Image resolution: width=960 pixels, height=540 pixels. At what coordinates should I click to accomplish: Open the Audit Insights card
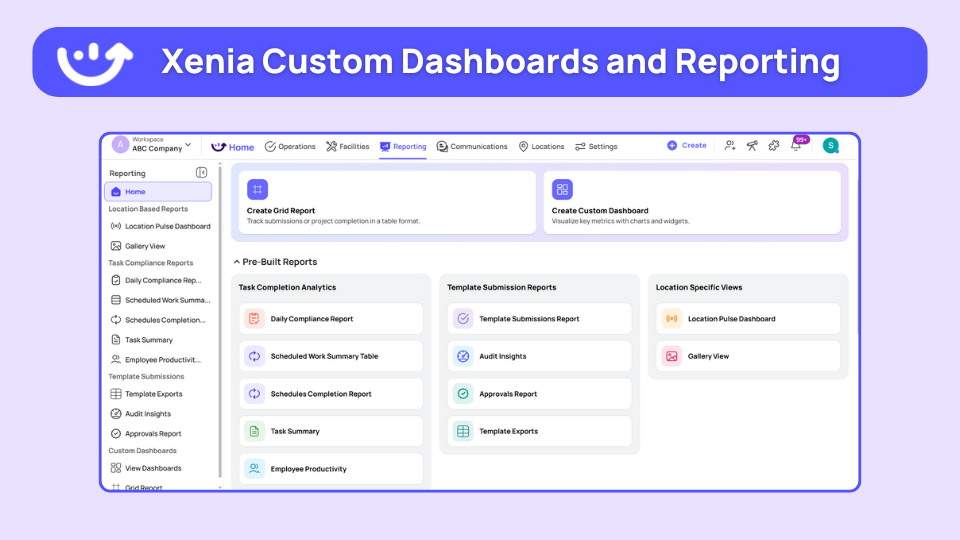539,356
